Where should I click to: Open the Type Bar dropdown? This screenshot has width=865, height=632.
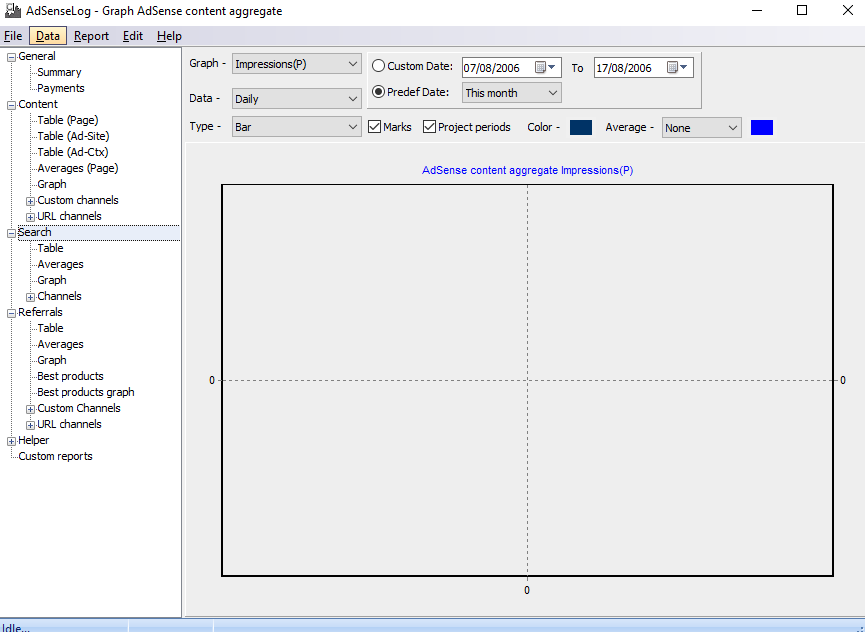(x=297, y=127)
